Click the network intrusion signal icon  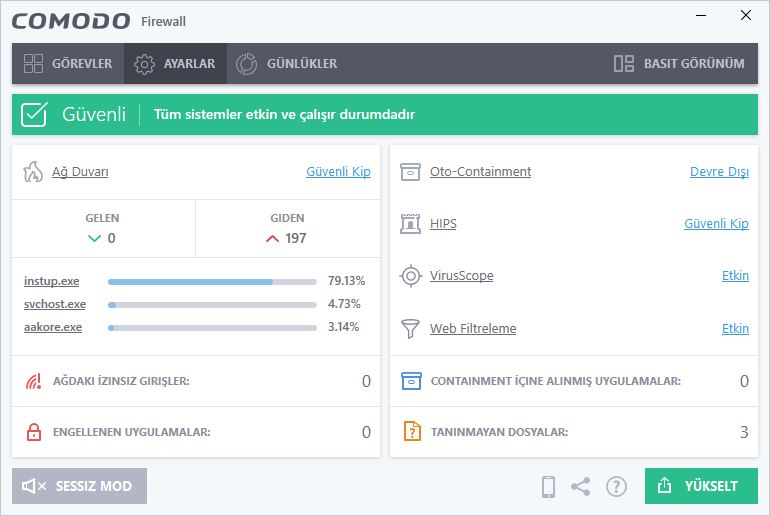click(x=33, y=381)
